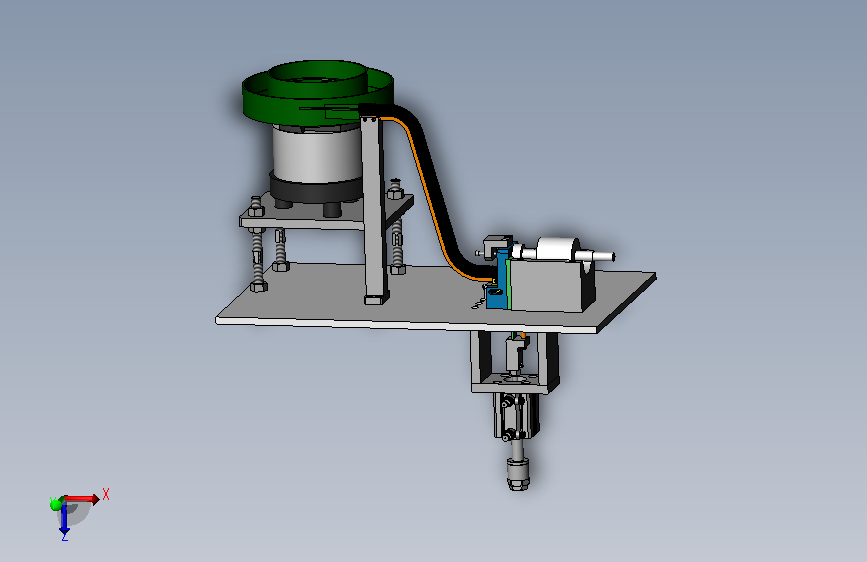
Task: Select the black ring at the drum base
Action: pyautogui.click(x=315, y=190)
